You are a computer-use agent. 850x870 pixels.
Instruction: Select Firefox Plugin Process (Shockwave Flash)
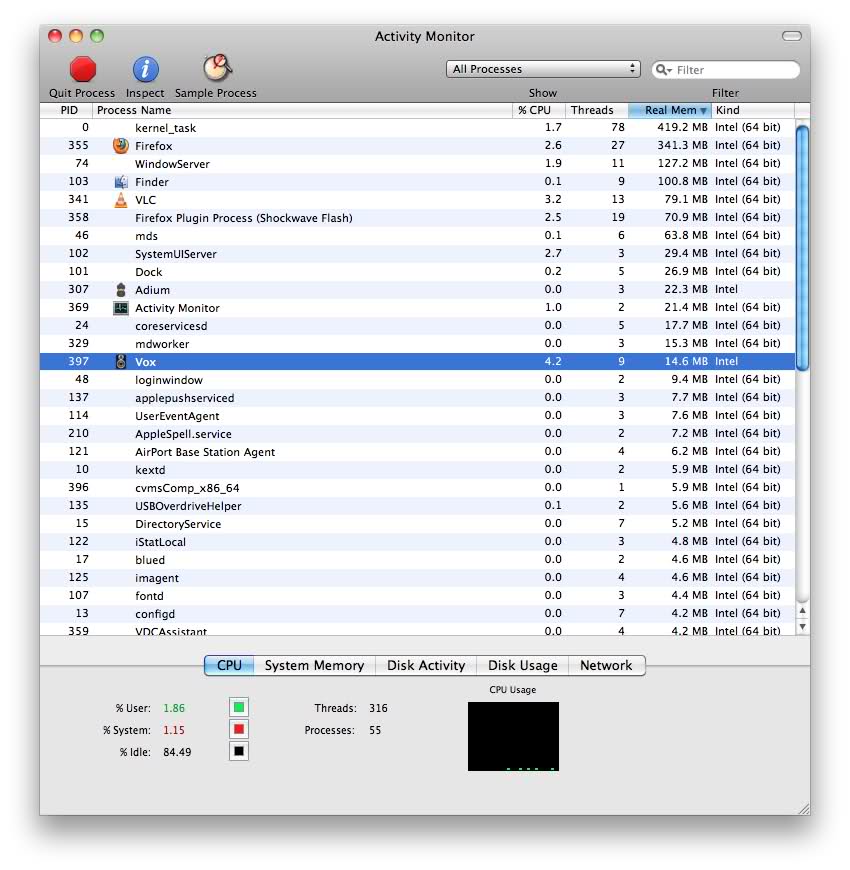tap(417, 218)
